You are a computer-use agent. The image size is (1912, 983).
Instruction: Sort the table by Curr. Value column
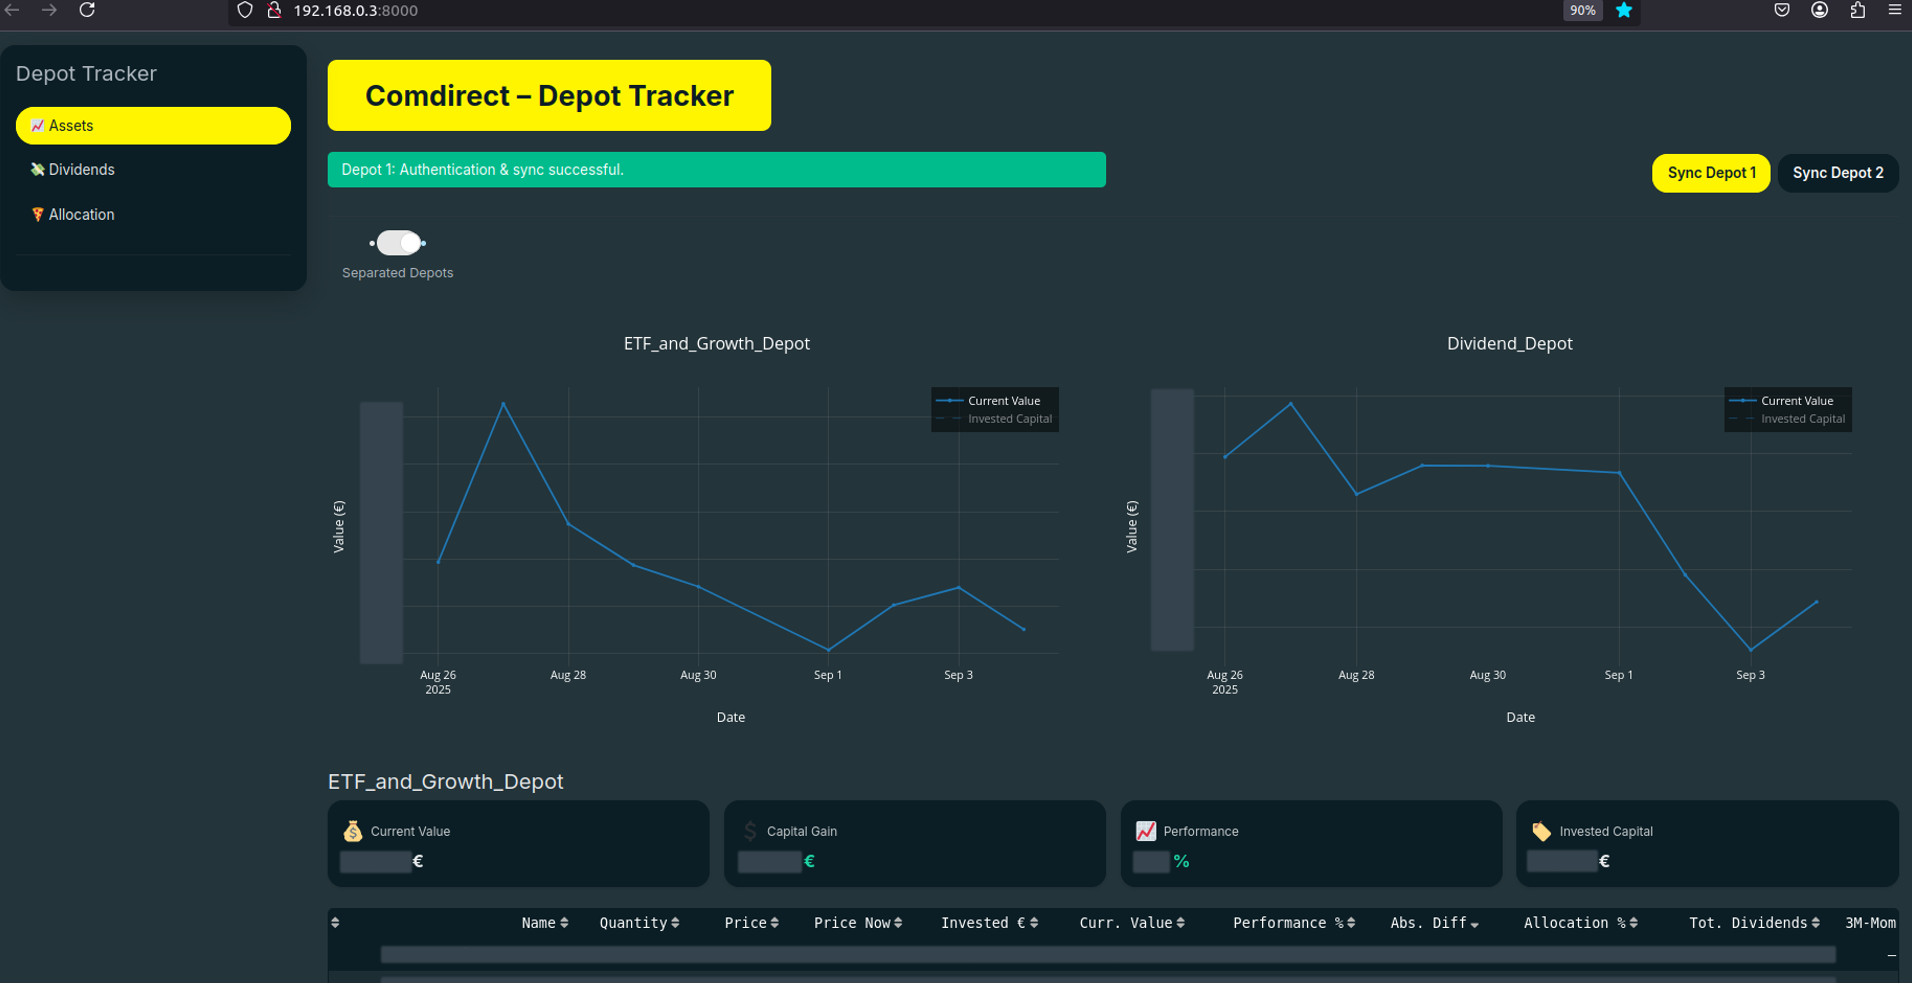1133,923
